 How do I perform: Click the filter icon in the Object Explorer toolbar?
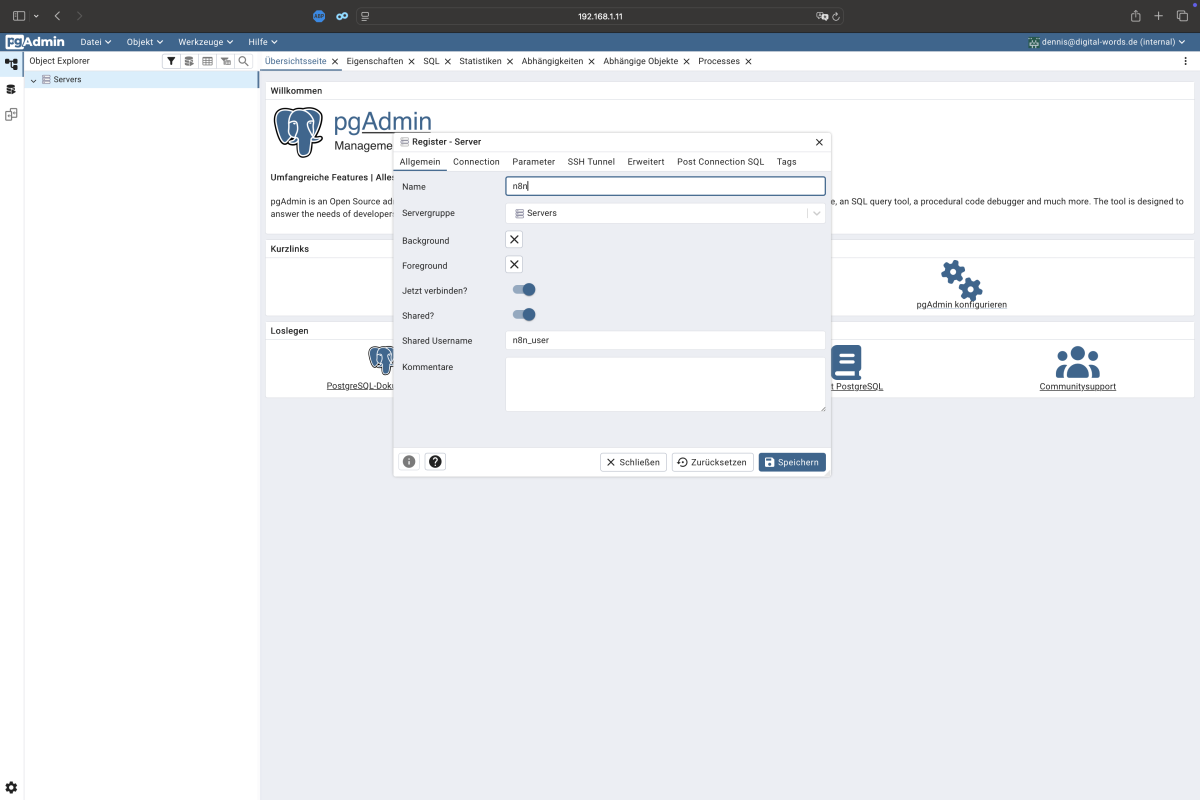tap(171, 61)
